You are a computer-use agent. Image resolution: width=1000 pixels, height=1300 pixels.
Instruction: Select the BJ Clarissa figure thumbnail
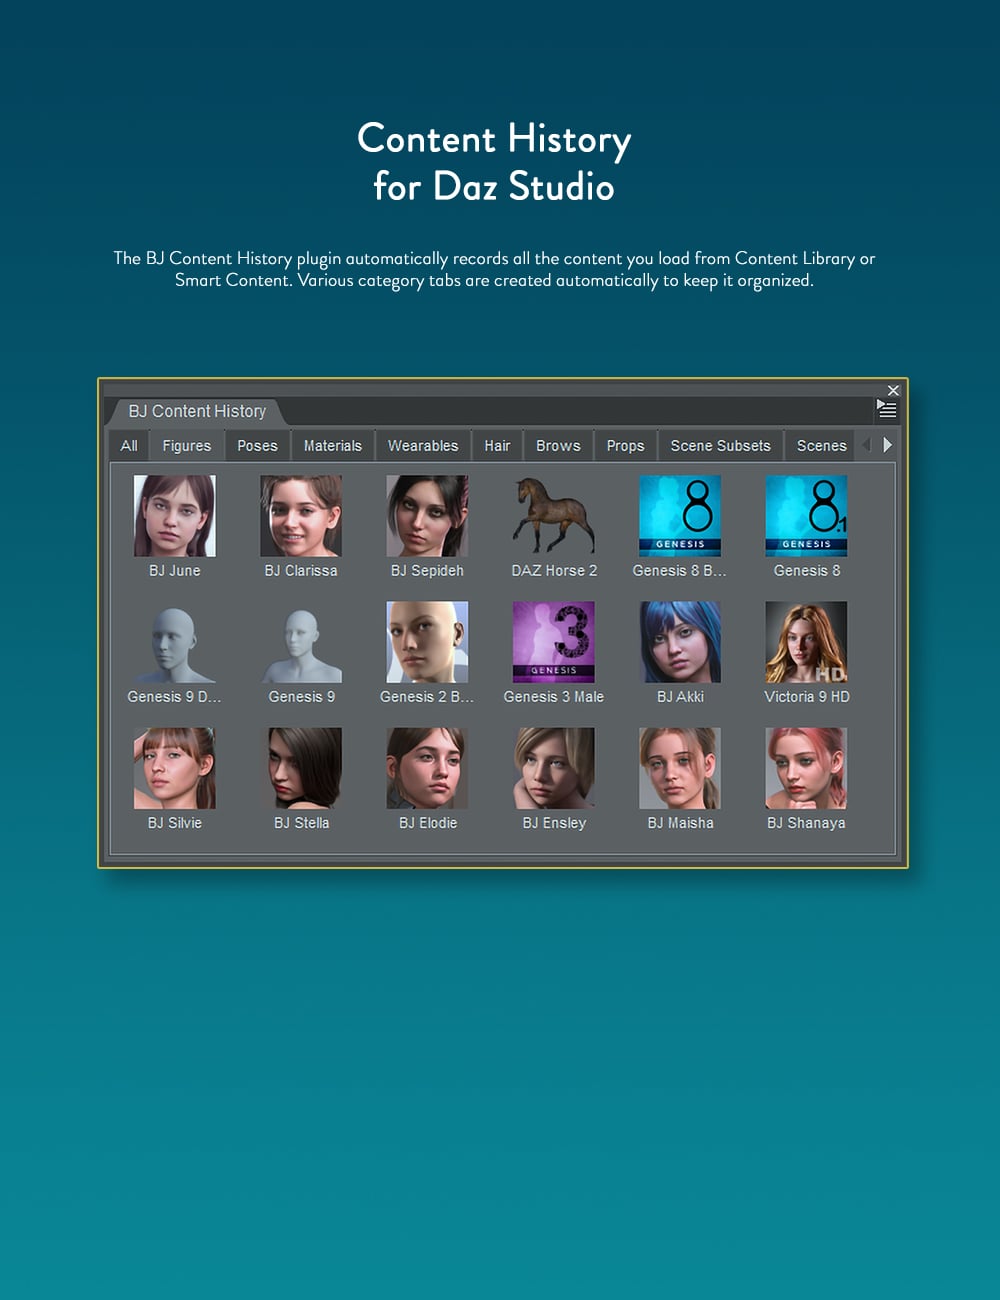point(301,516)
